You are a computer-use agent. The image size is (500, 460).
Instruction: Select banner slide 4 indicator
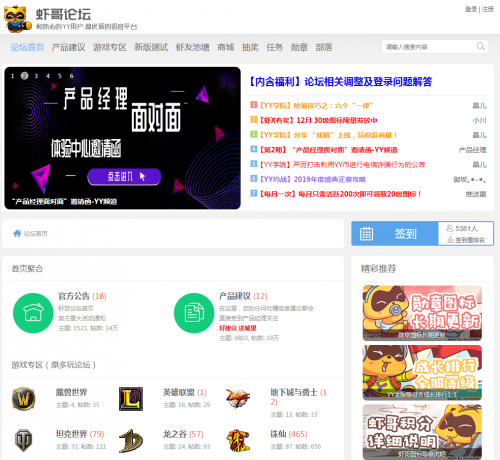point(48,76)
